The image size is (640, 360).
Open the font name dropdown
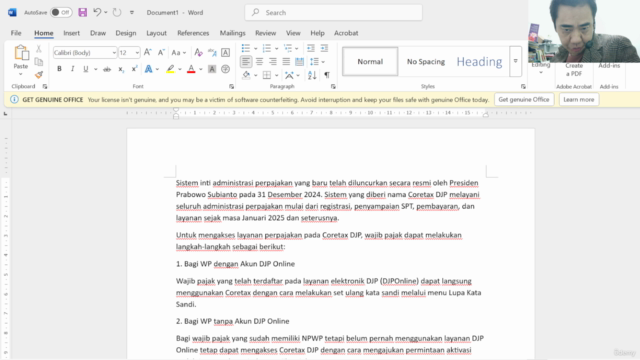(x=114, y=53)
